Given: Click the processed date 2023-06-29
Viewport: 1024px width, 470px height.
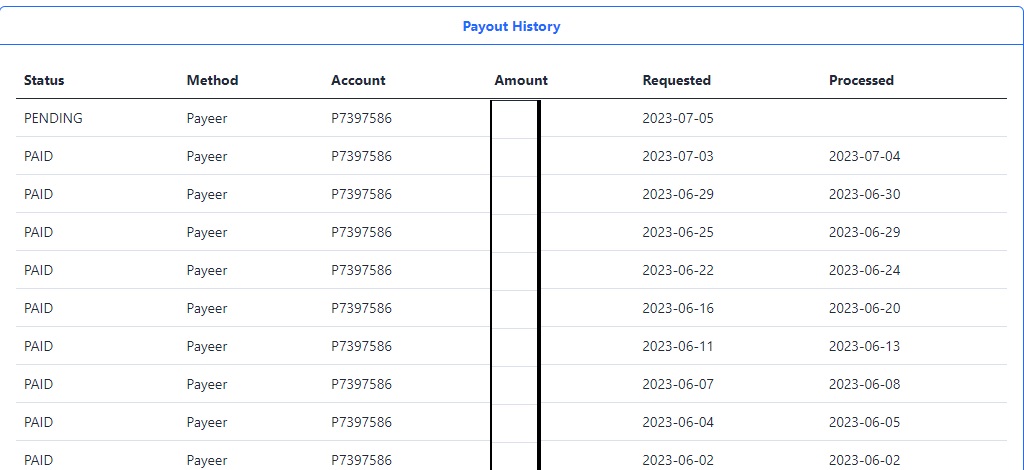Looking at the screenshot, I should (865, 232).
